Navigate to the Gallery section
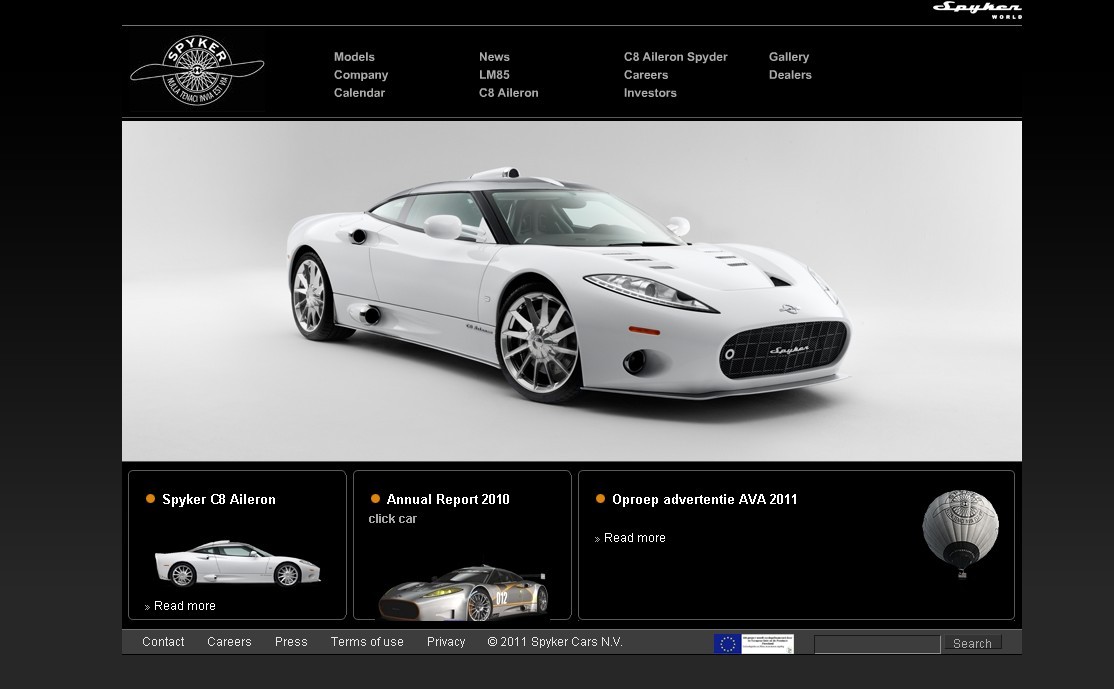 click(x=789, y=57)
